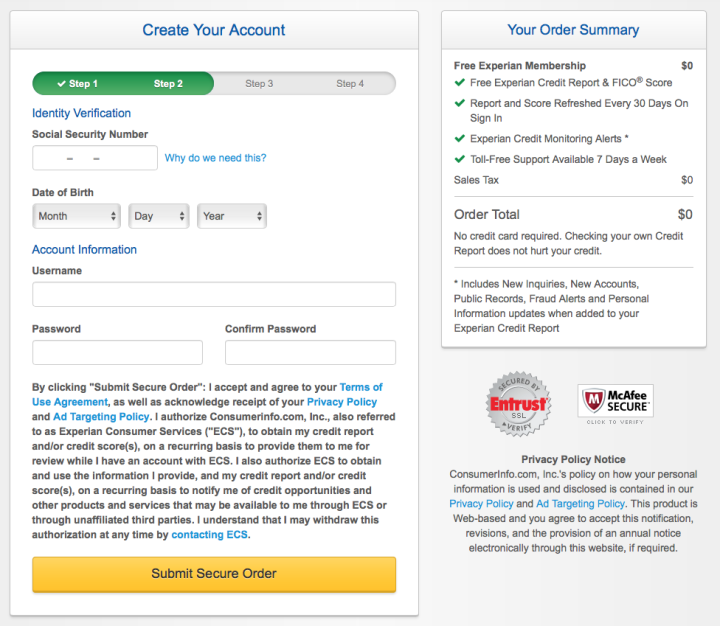Click the Entrust SSL secured seal
The height and width of the screenshot is (626, 720).
517,404
